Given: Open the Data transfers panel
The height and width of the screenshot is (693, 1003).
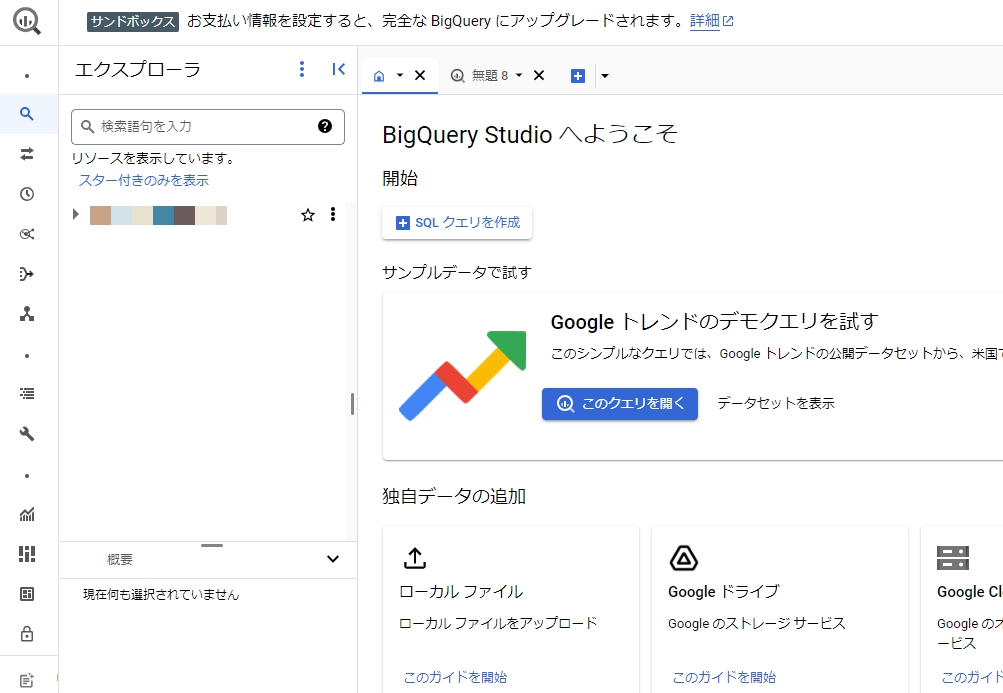Looking at the screenshot, I should [29, 153].
